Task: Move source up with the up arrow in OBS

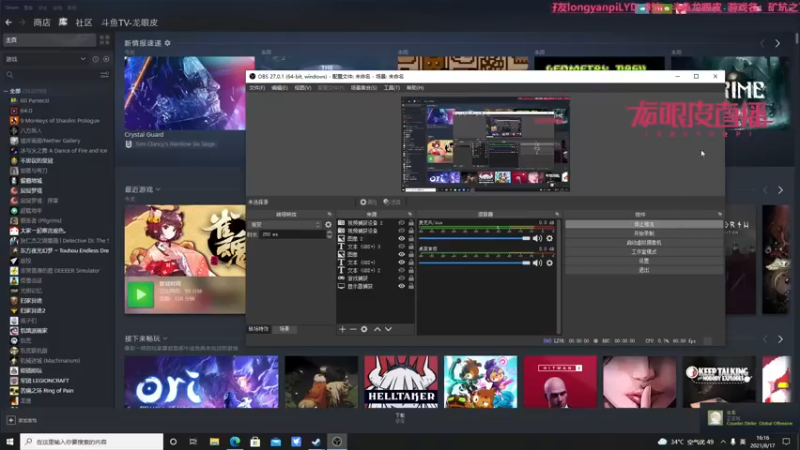Action: tap(378, 329)
